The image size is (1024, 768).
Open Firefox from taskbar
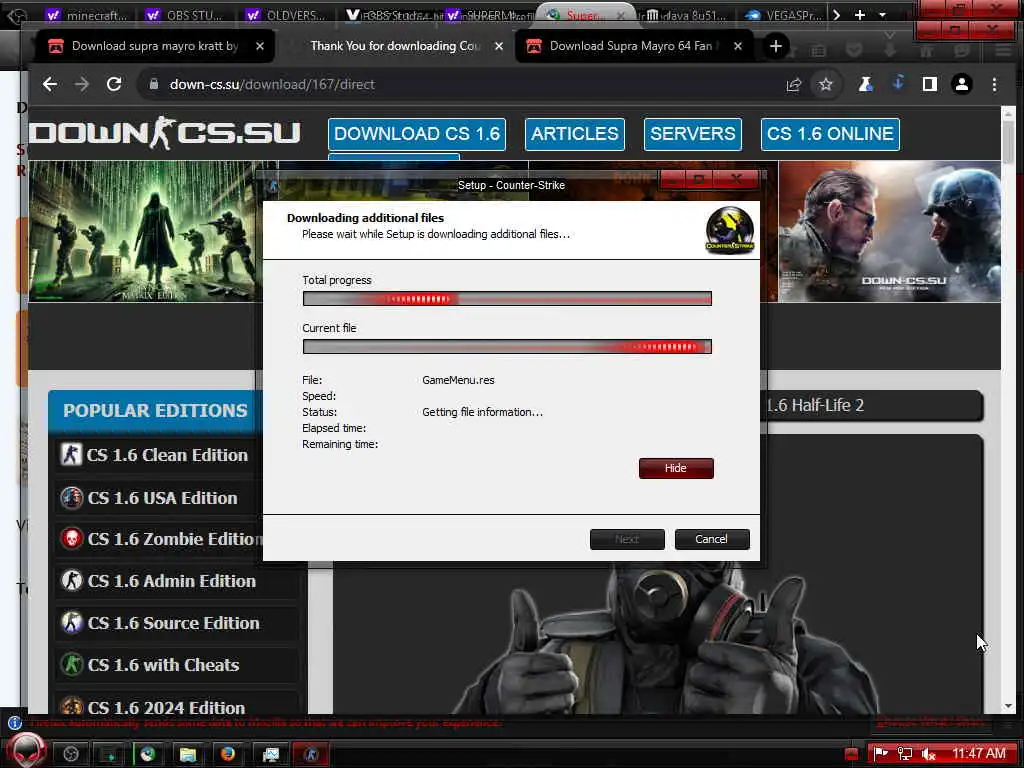tap(227, 754)
